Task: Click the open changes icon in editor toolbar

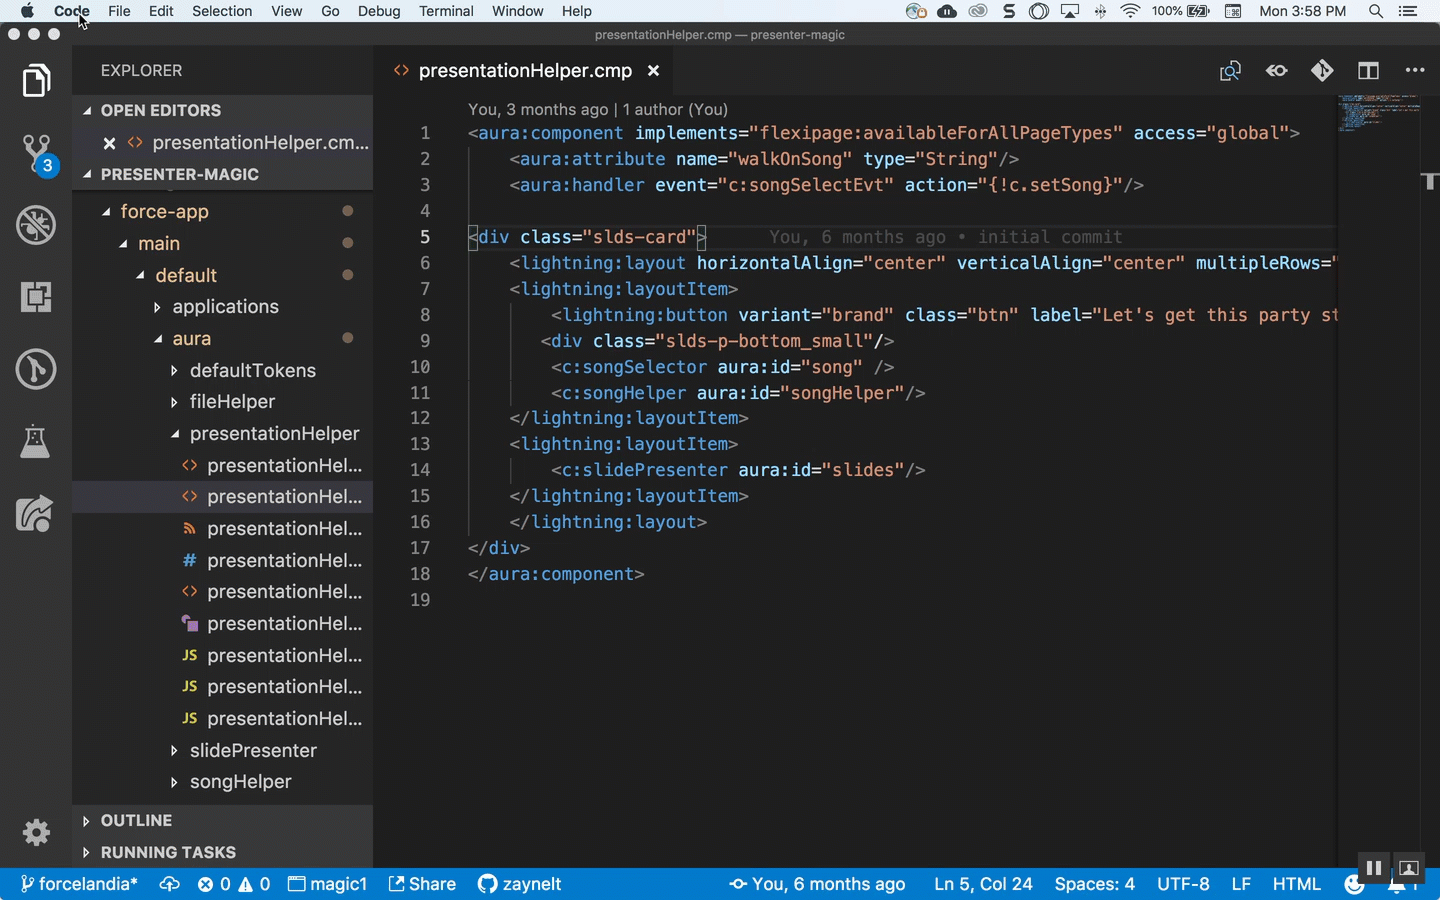Action: tap(1230, 71)
